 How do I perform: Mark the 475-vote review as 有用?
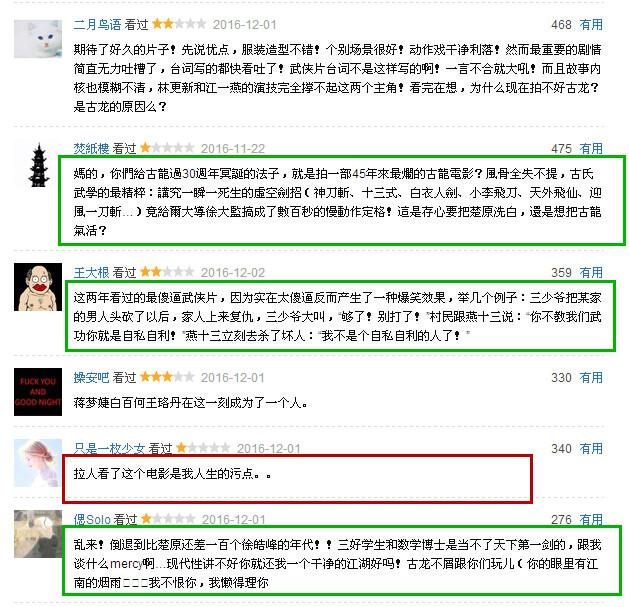pyautogui.click(x=591, y=149)
